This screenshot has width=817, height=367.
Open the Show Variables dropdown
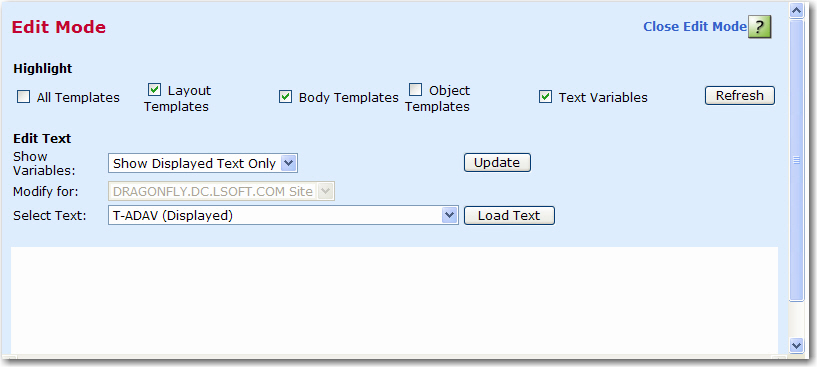(289, 163)
